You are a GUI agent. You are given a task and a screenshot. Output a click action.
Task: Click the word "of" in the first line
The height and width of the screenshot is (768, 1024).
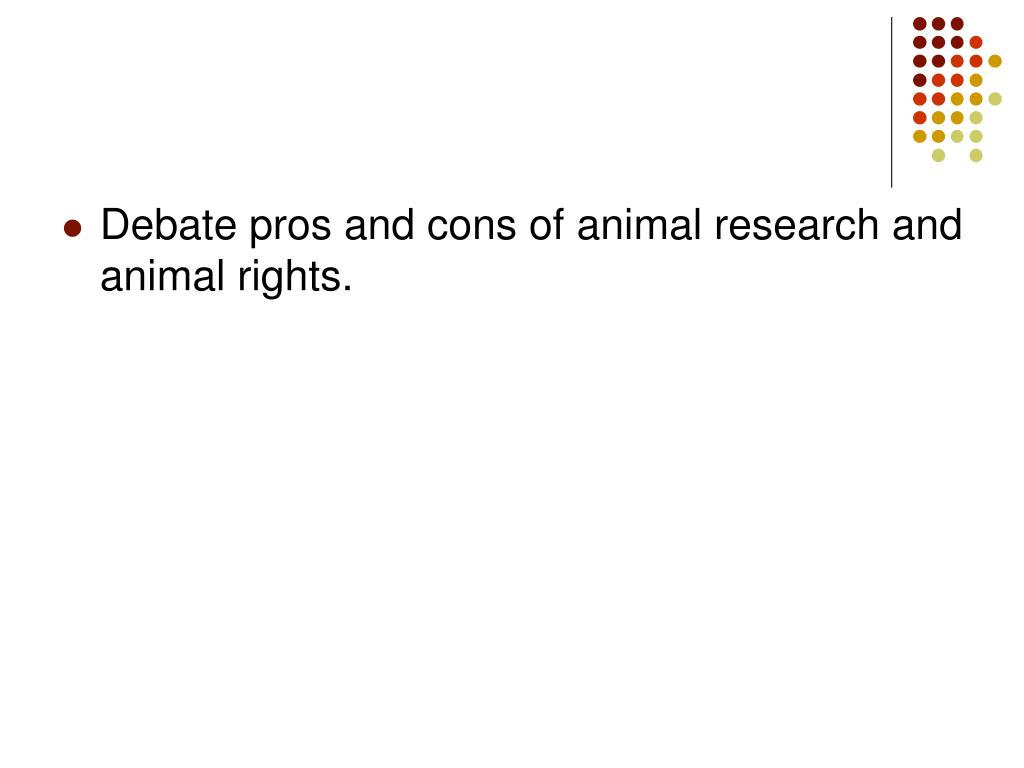(547, 225)
